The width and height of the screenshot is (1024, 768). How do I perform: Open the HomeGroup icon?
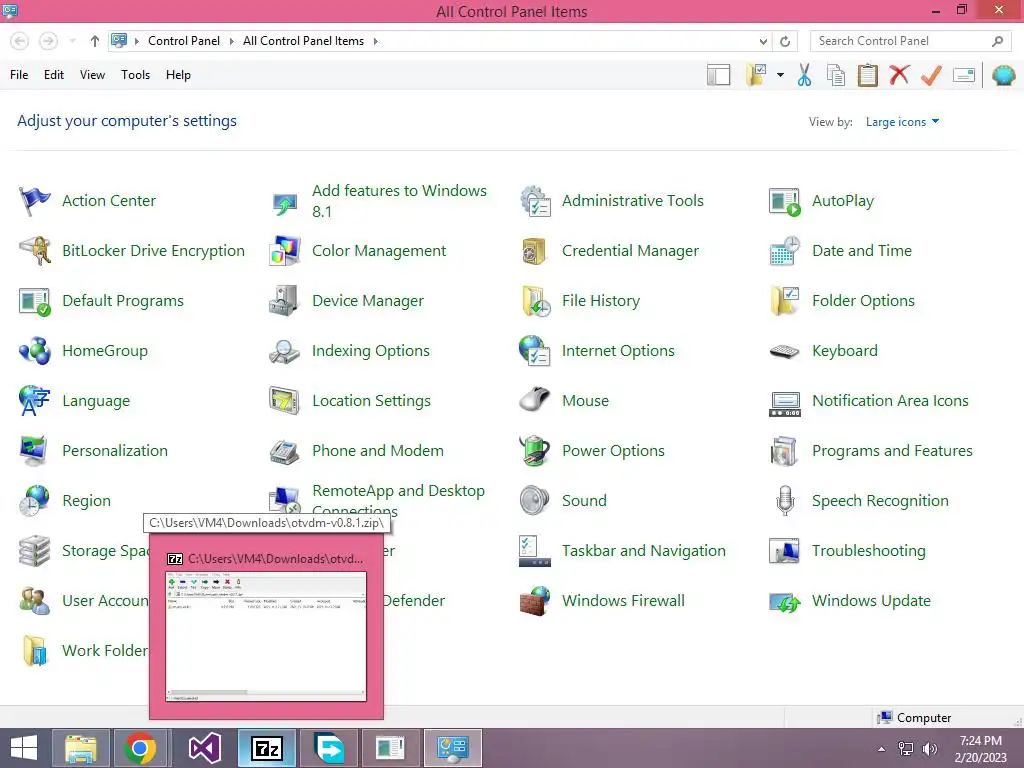point(35,351)
